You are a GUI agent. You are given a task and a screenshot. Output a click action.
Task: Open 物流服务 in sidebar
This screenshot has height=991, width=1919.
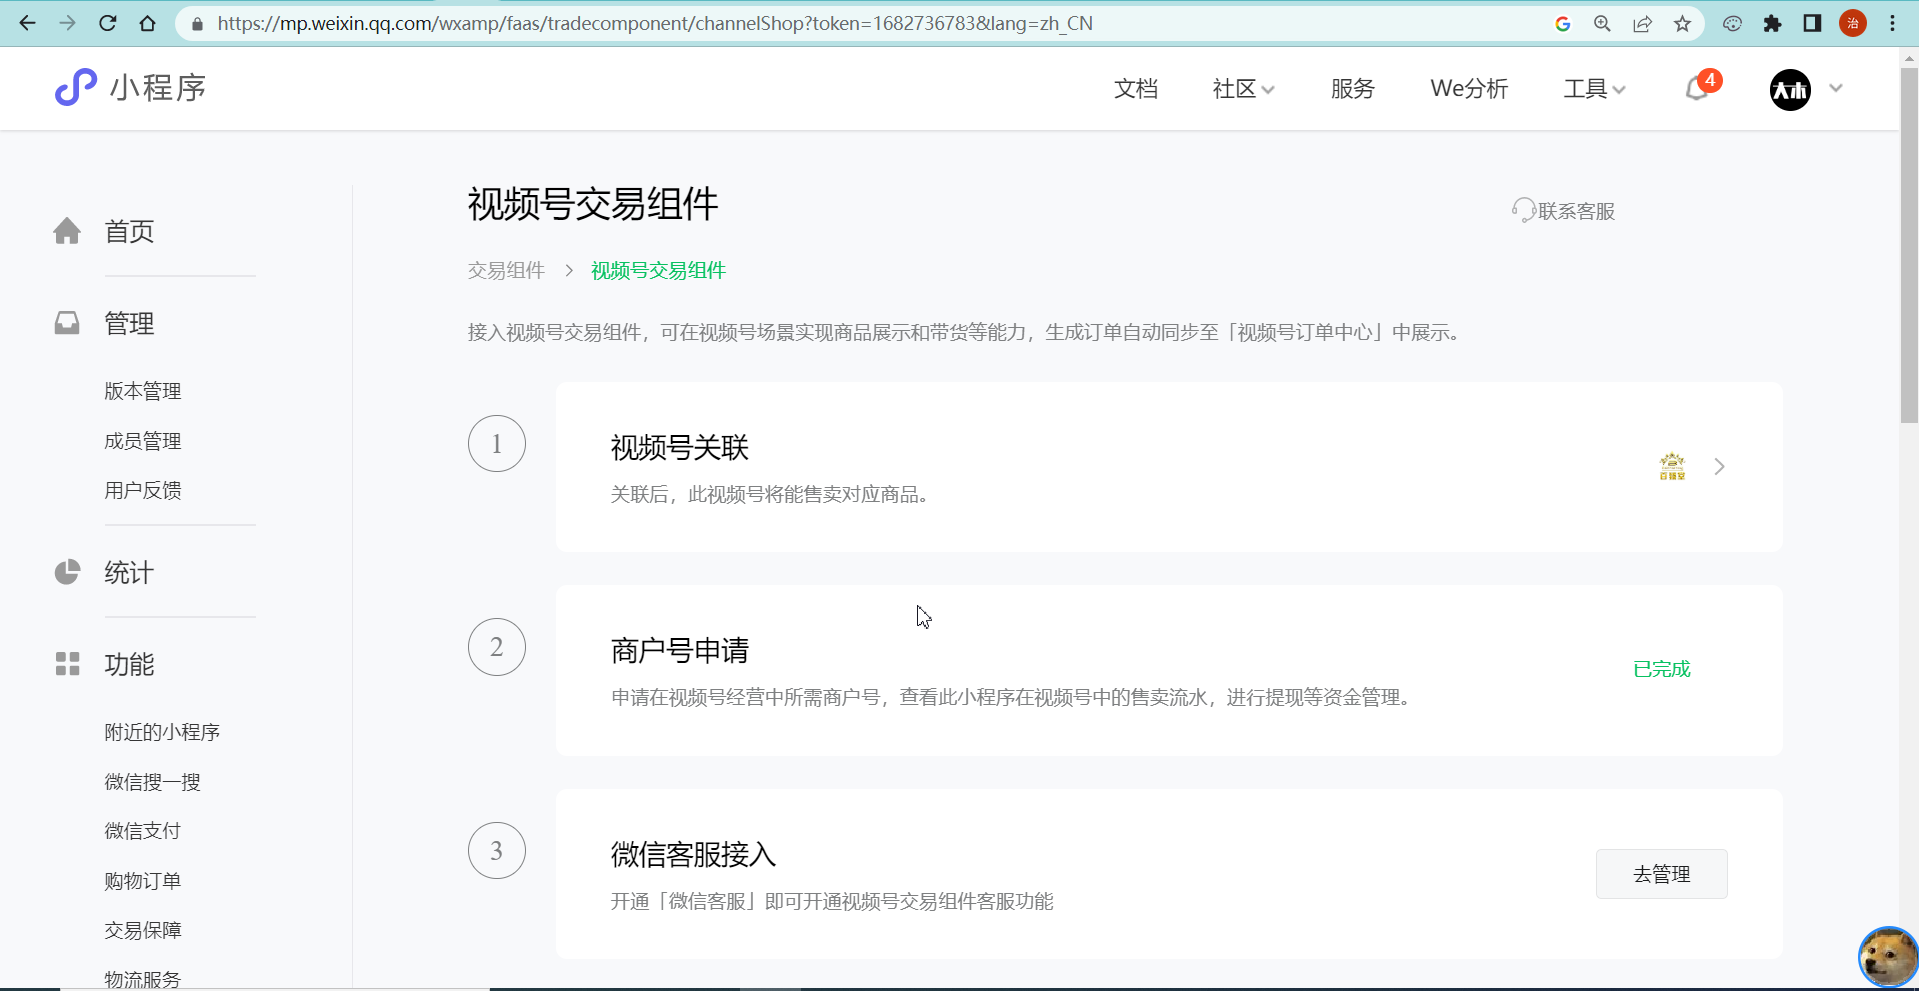coord(143,979)
